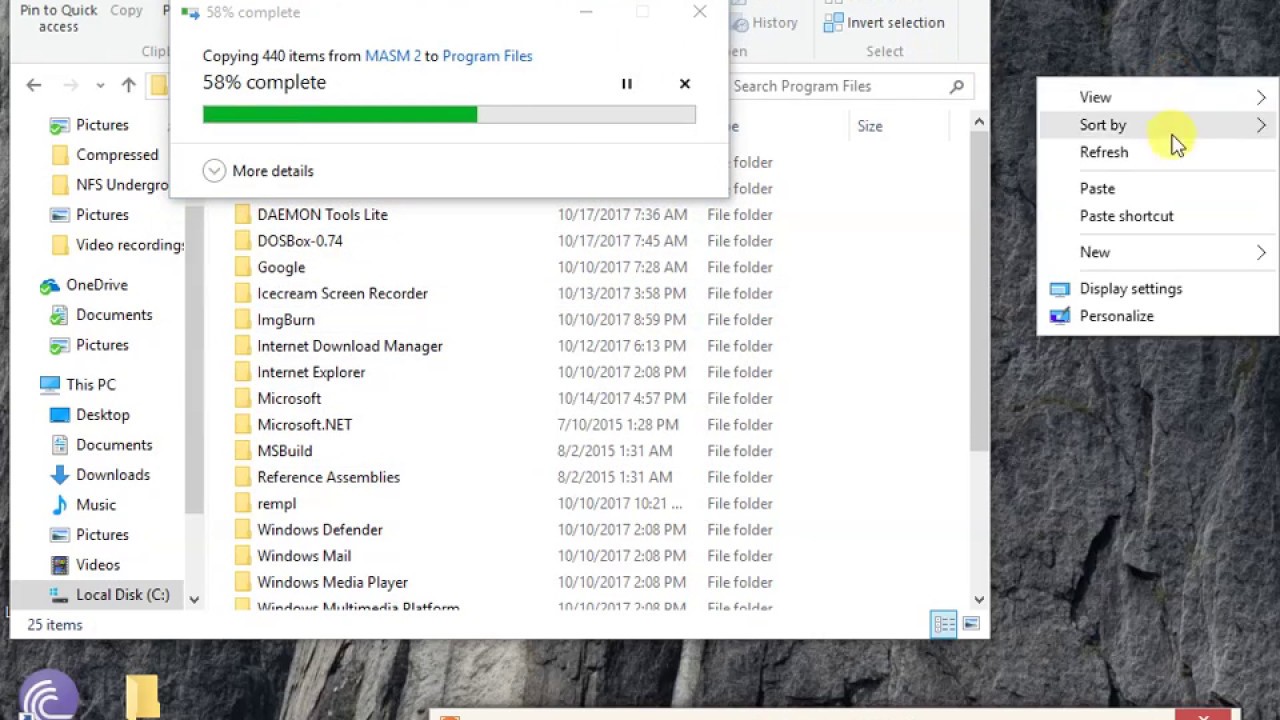Go back in File Explorer
1280x720 pixels.
[34, 86]
